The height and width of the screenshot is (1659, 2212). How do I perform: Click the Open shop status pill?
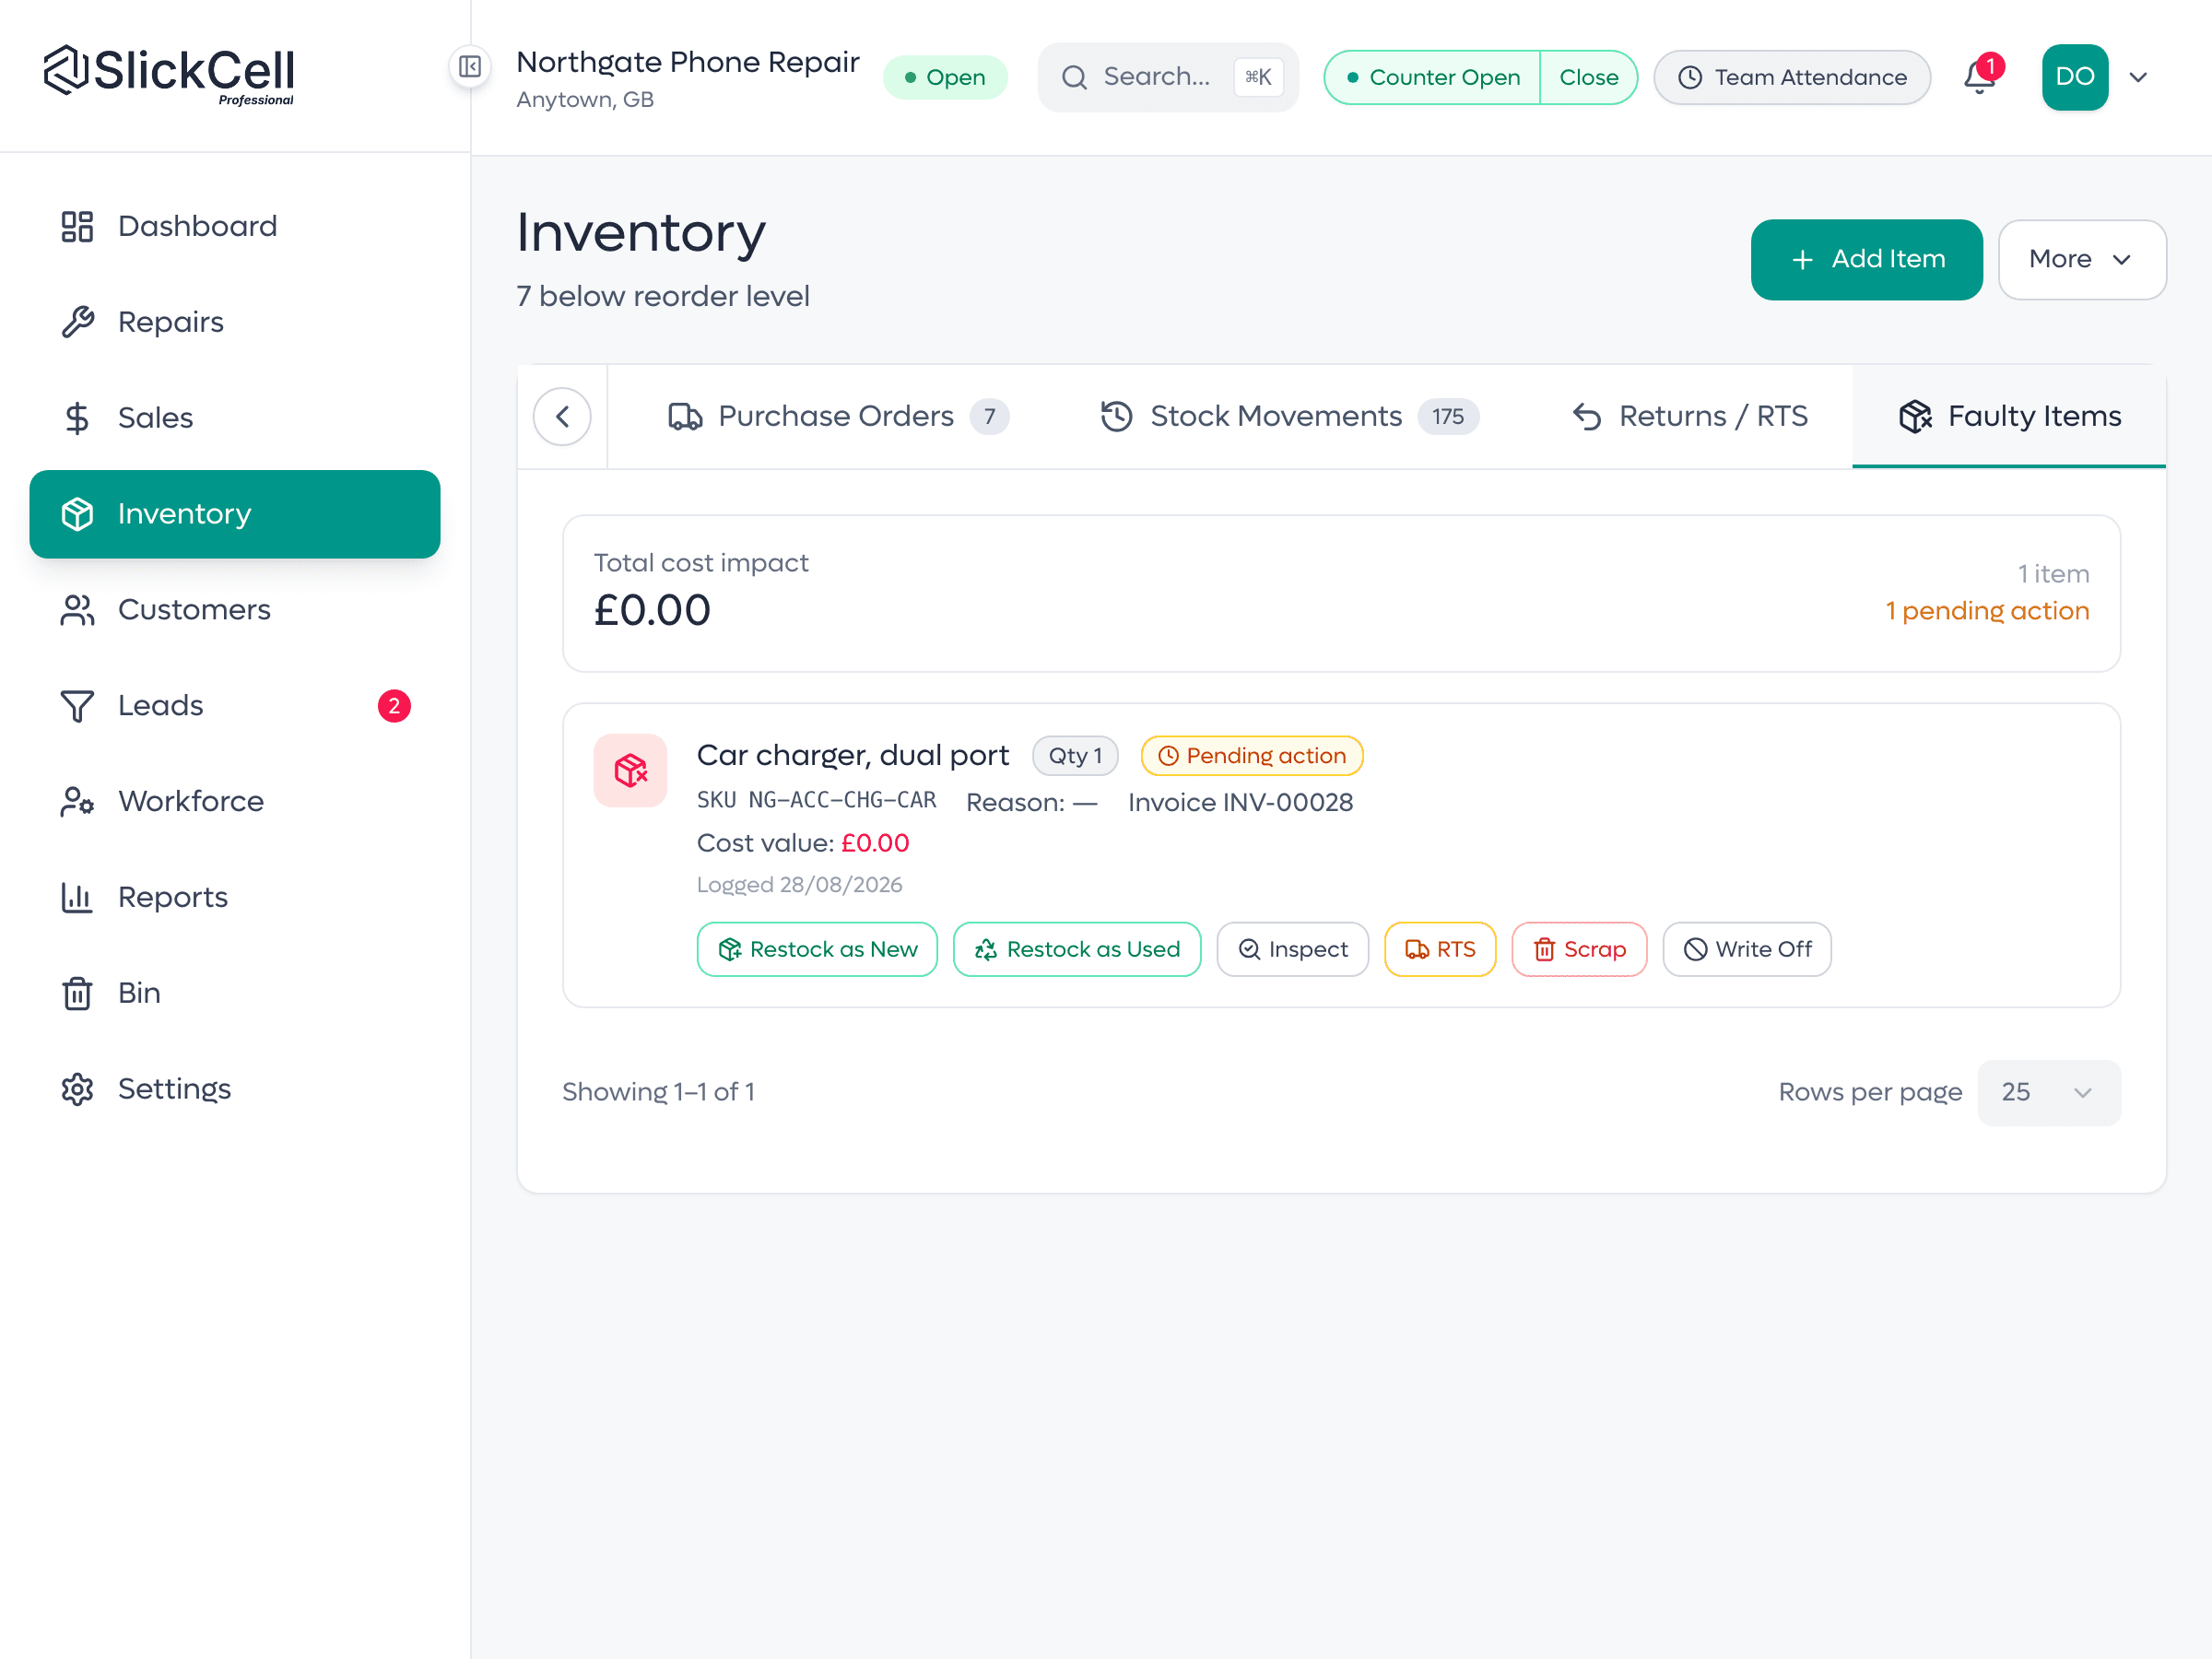945,77
